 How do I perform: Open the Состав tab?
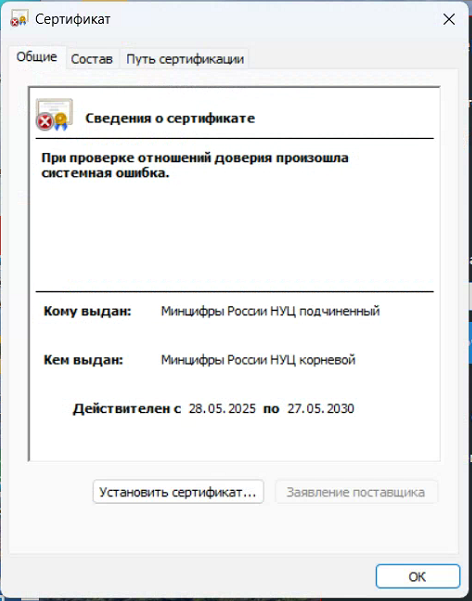coord(92,59)
